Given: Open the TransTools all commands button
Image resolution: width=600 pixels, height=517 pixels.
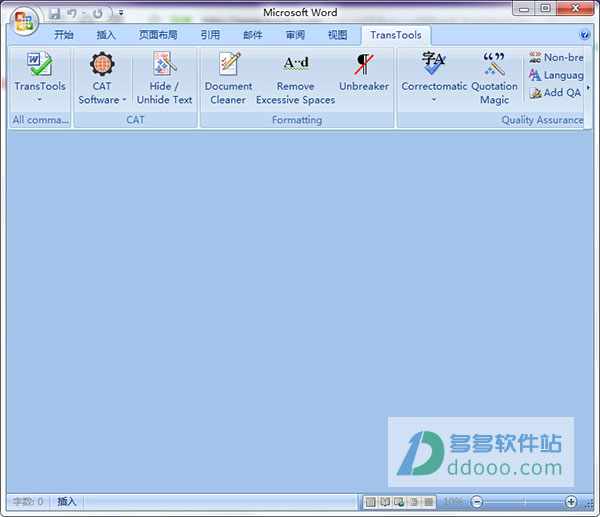Looking at the screenshot, I should pyautogui.click(x=40, y=78).
